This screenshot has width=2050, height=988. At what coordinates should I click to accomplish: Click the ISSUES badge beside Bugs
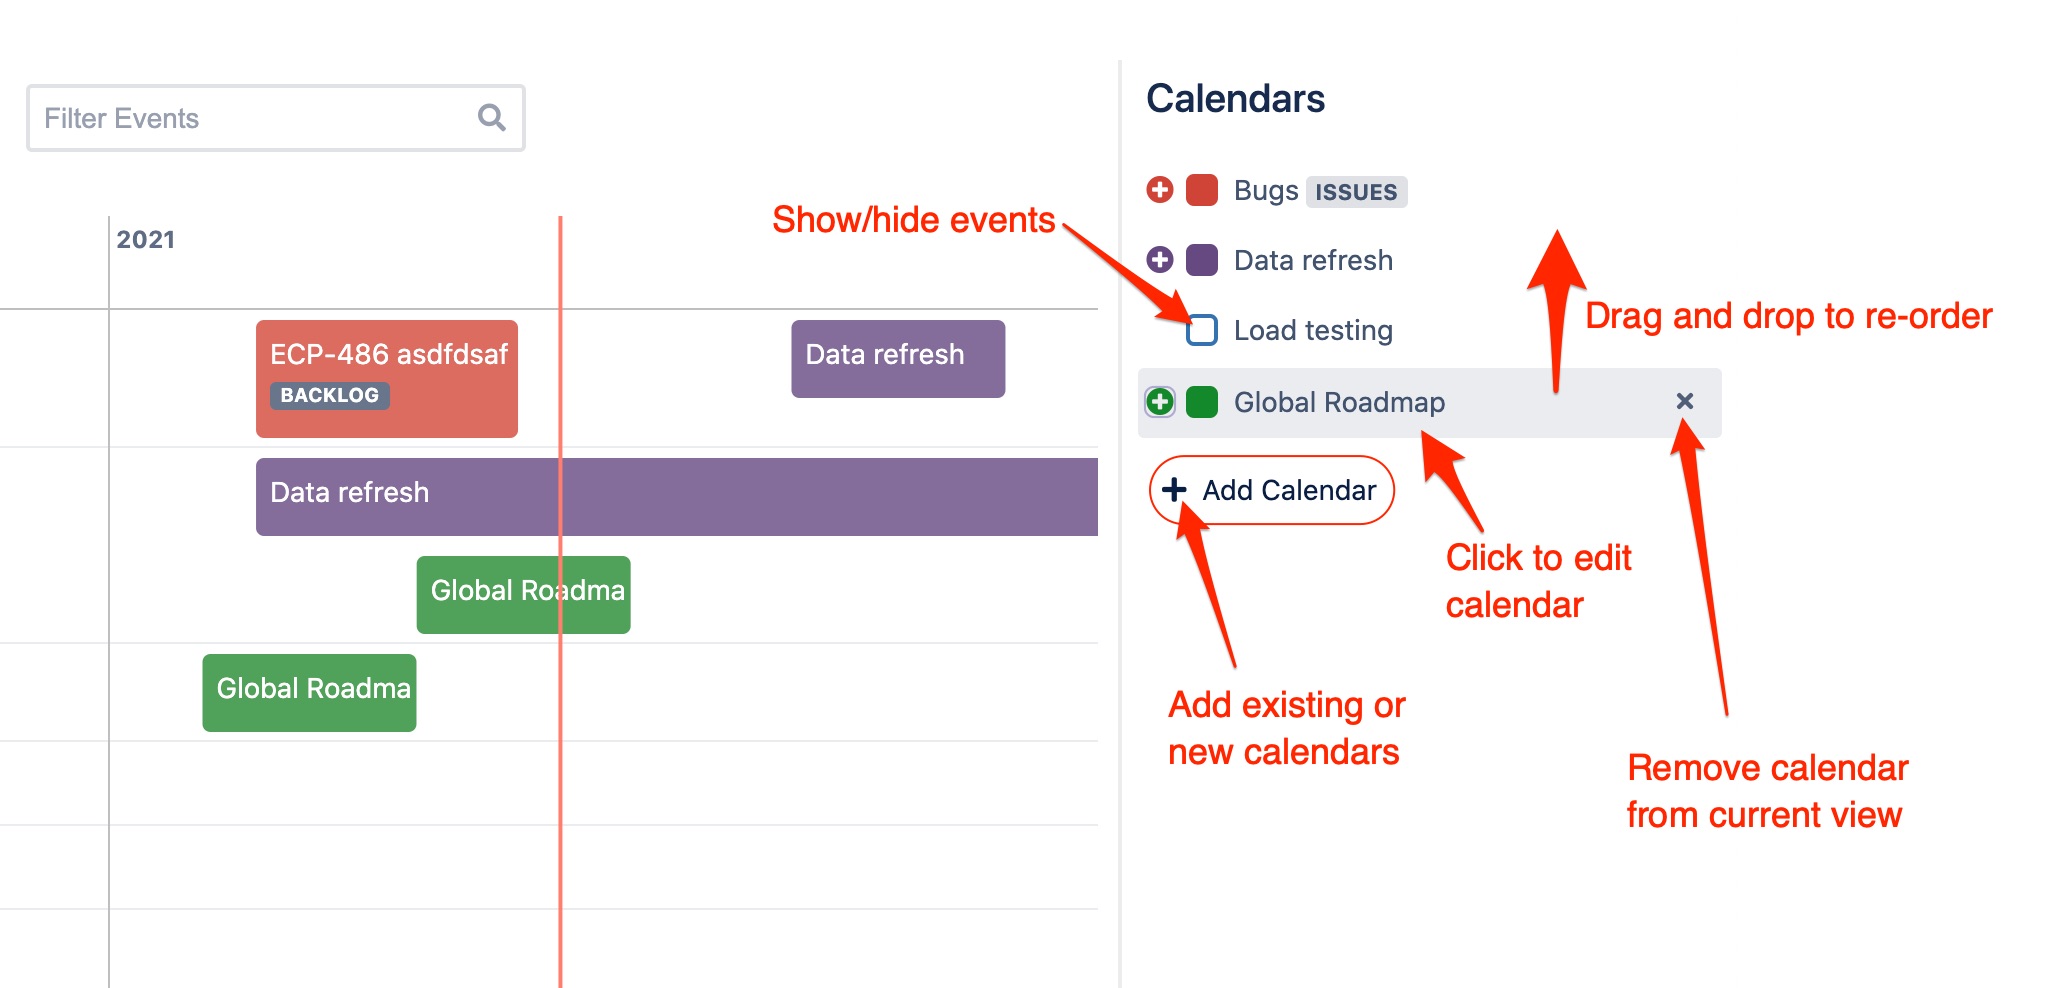click(x=1356, y=192)
